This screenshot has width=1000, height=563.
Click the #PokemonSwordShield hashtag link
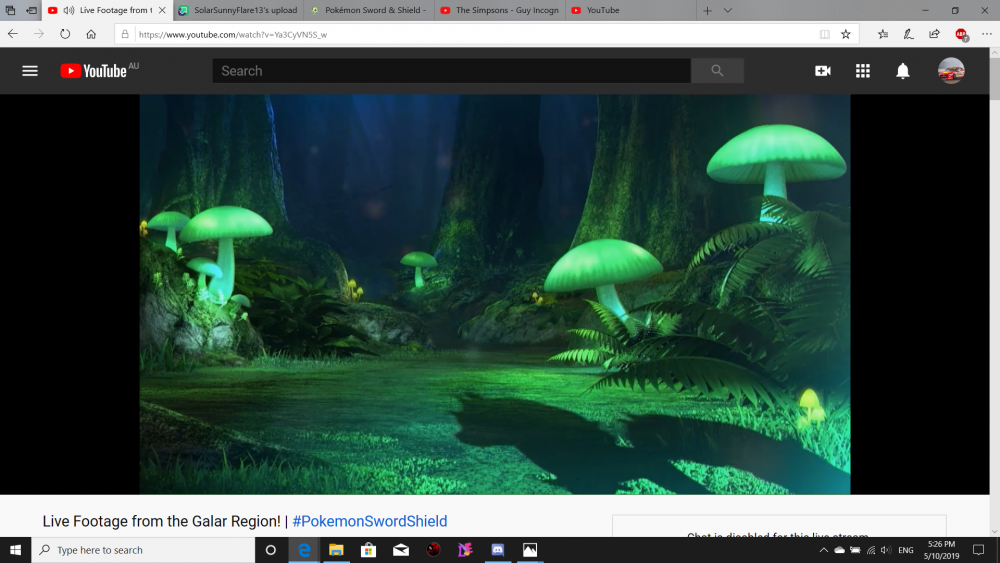(x=370, y=521)
